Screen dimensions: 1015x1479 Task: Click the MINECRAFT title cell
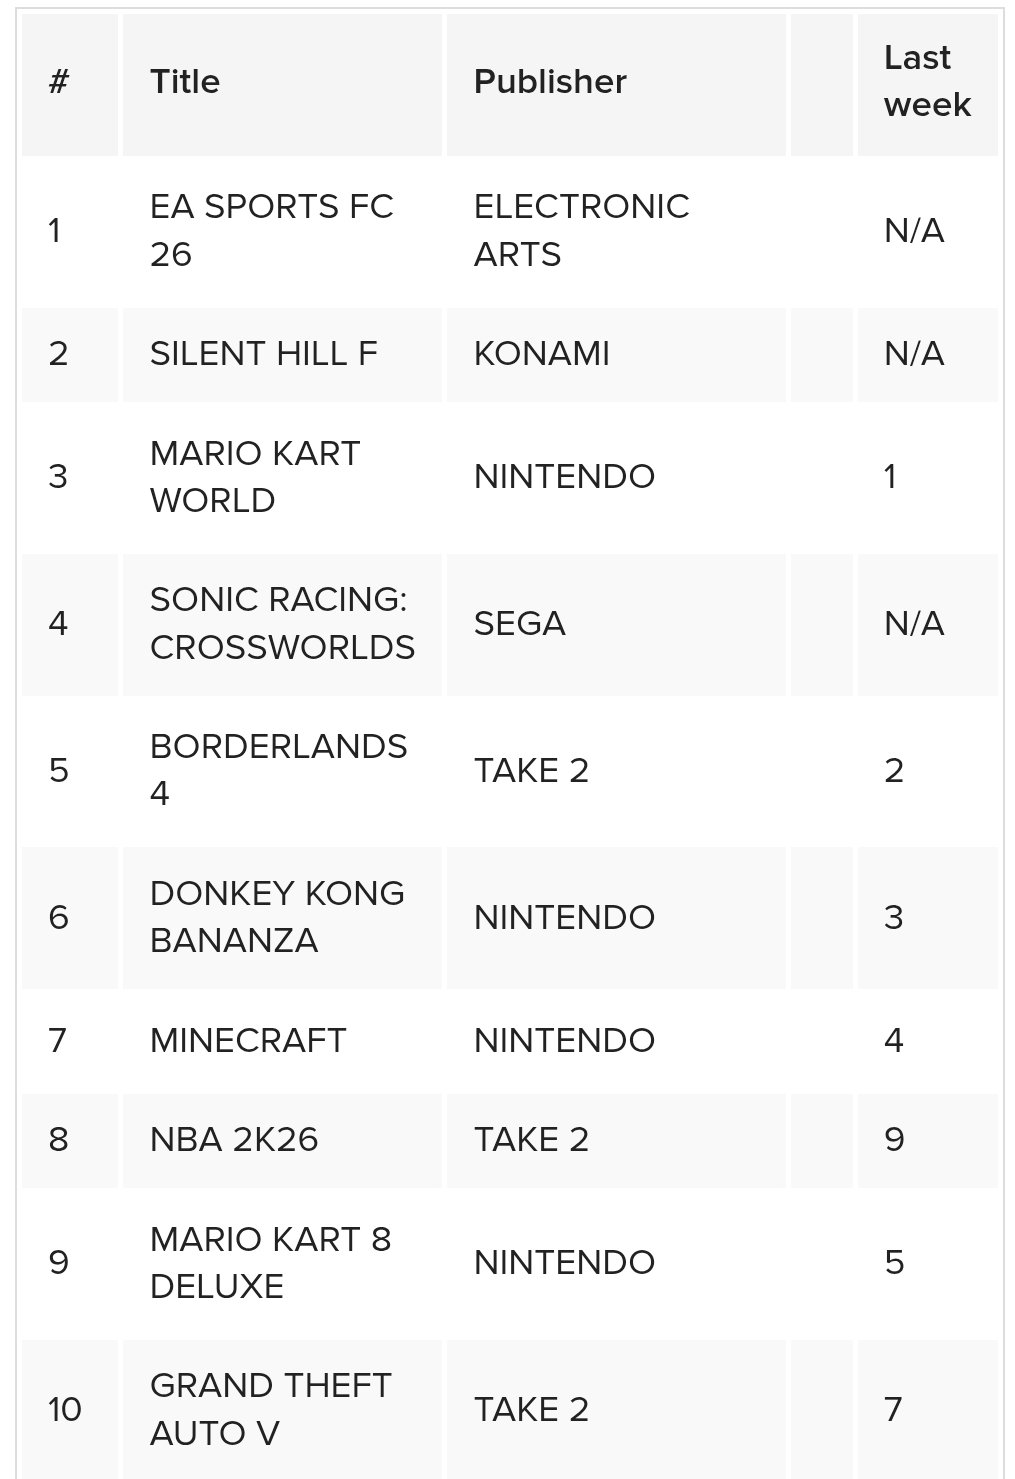tap(248, 1041)
